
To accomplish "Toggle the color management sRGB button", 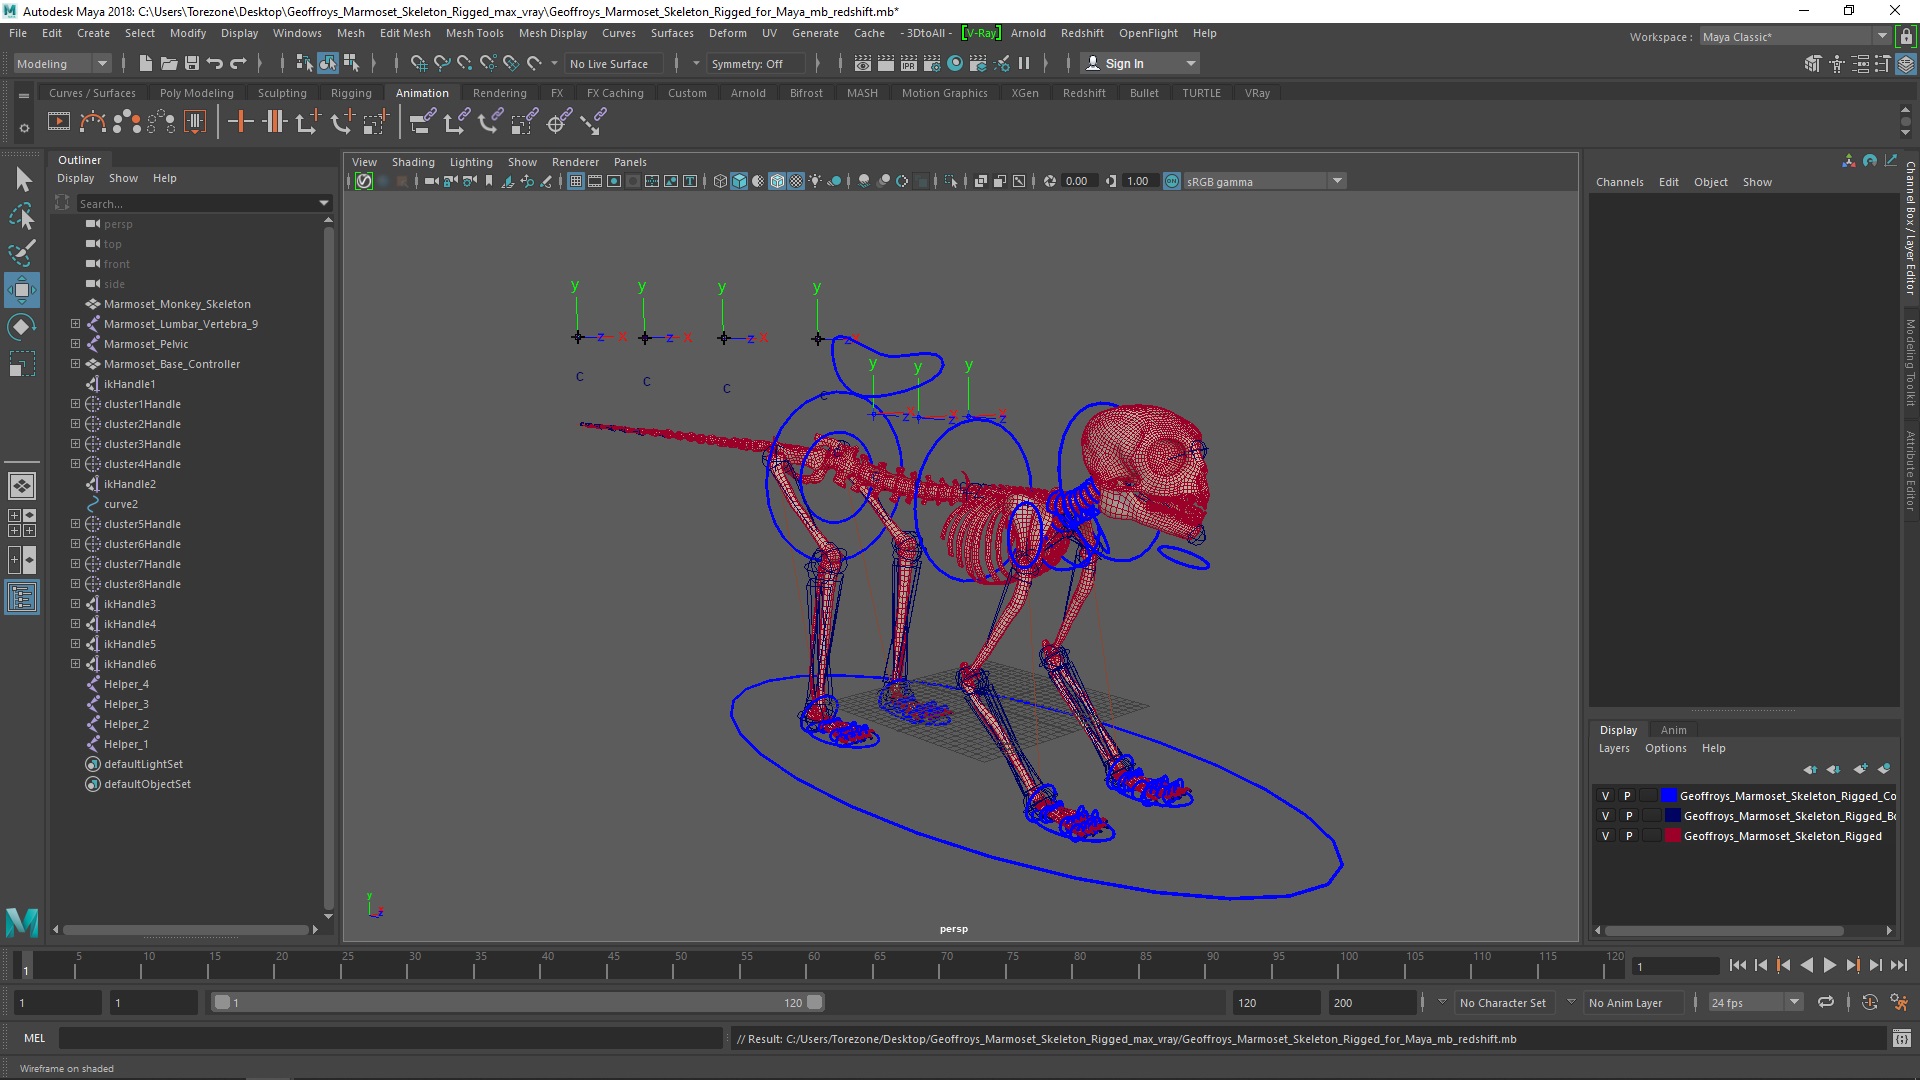I will (1172, 181).
